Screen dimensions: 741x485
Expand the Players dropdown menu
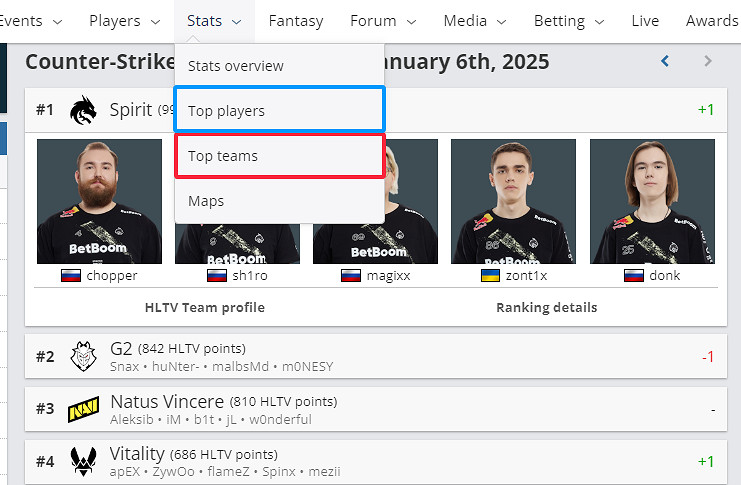tap(124, 20)
